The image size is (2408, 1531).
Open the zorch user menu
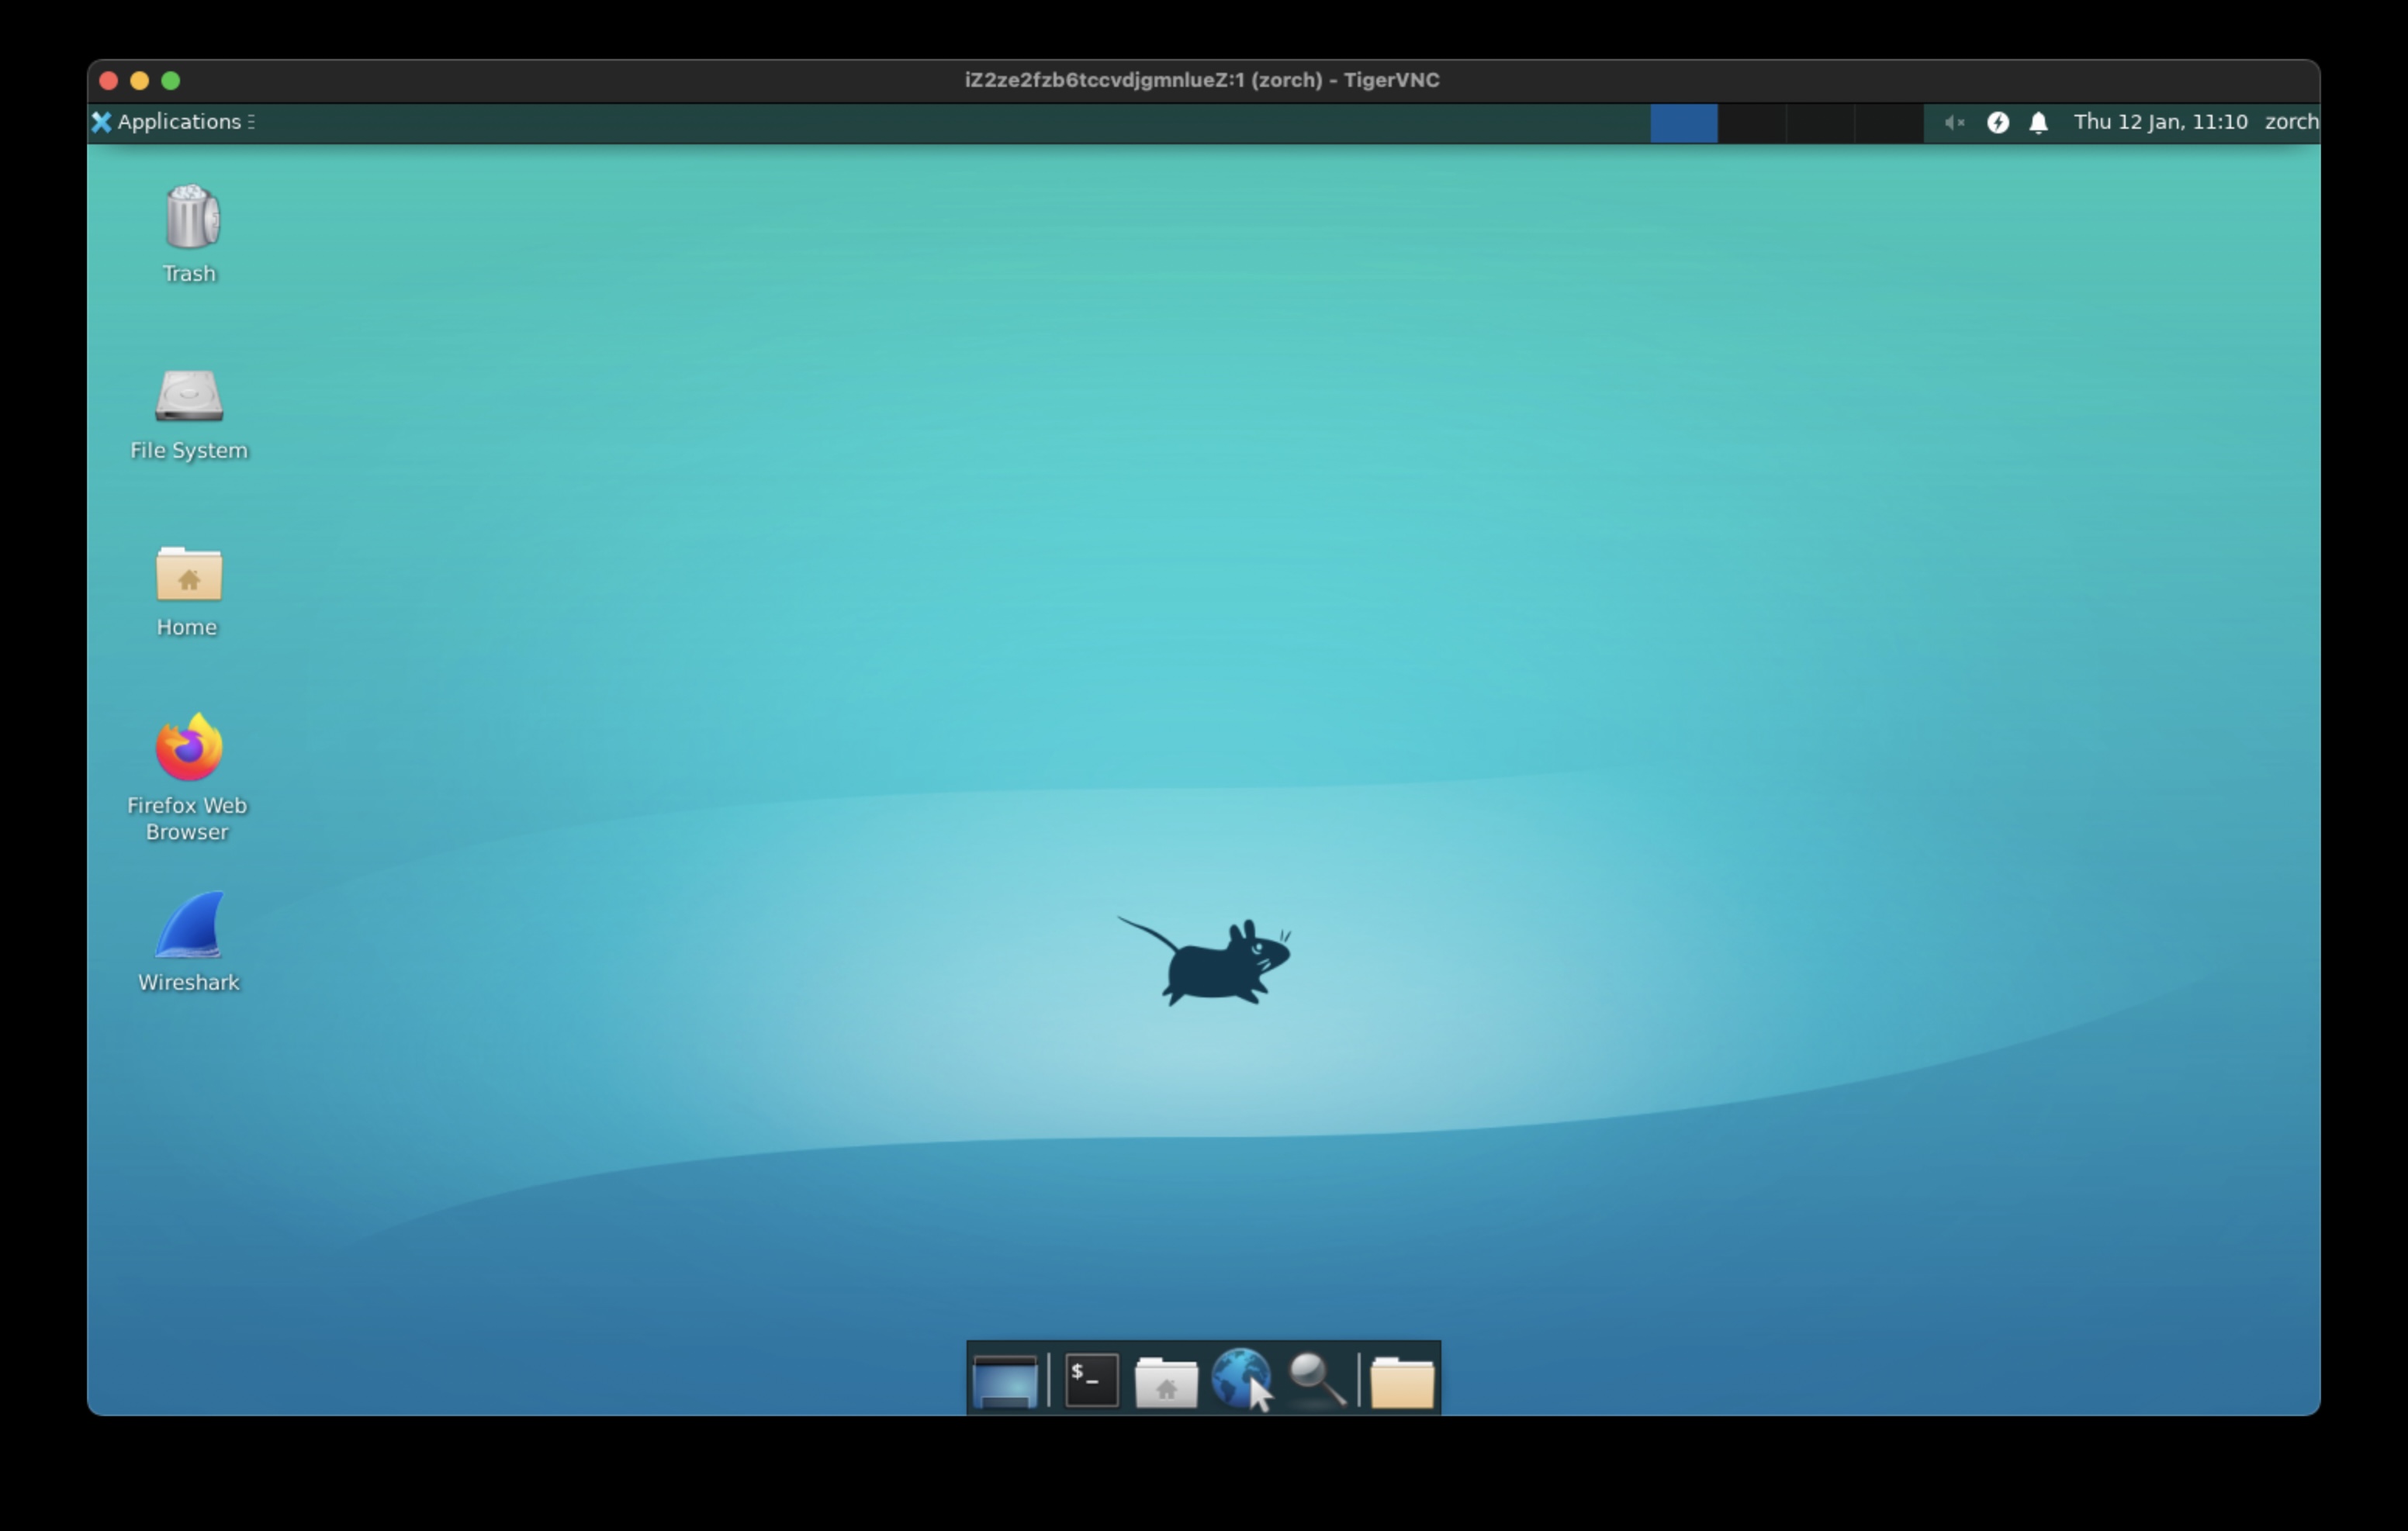coord(2291,122)
